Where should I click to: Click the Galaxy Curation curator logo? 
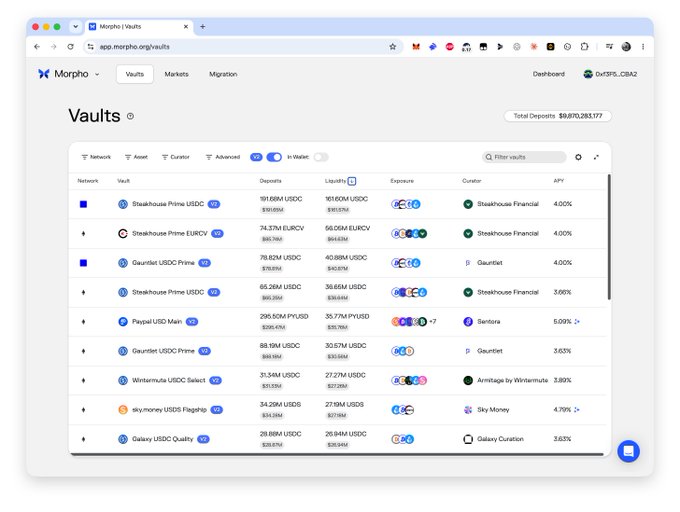click(x=468, y=439)
